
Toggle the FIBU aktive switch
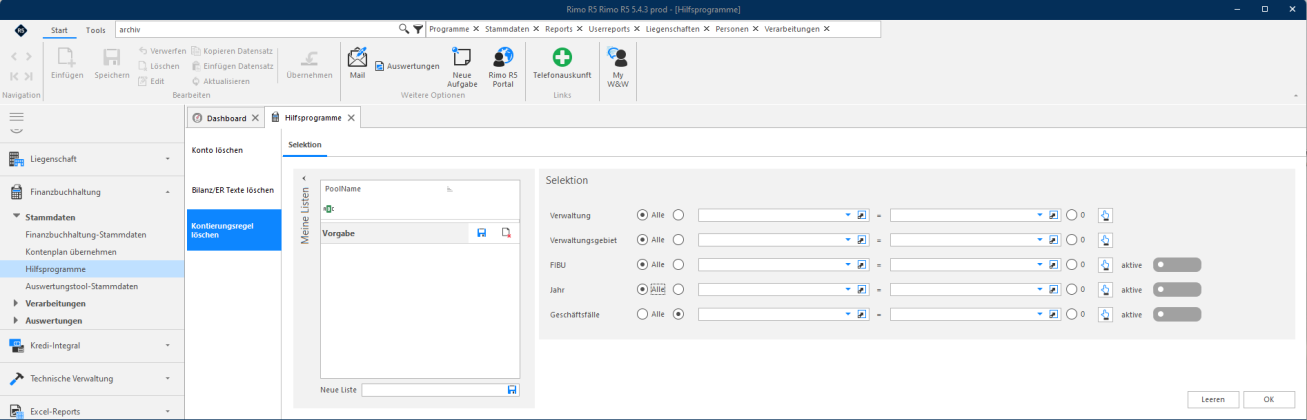coord(1177,265)
